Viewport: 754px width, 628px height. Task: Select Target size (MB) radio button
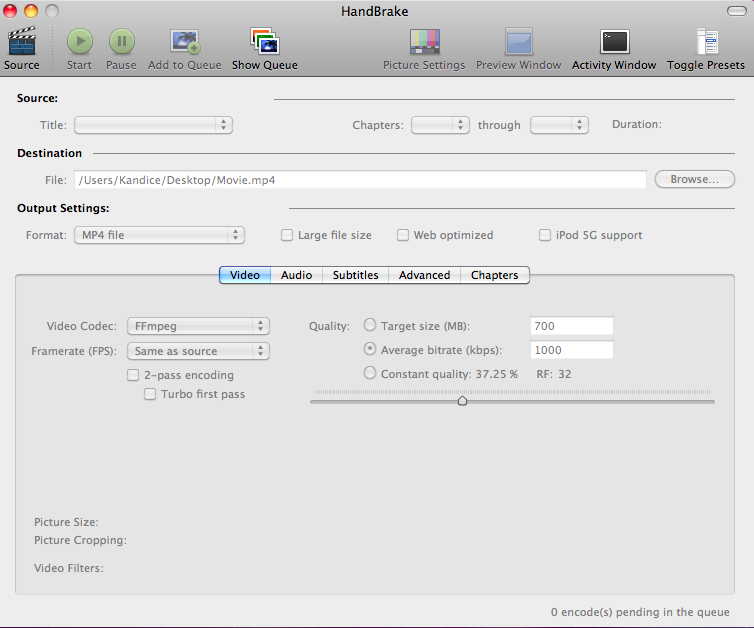point(370,325)
